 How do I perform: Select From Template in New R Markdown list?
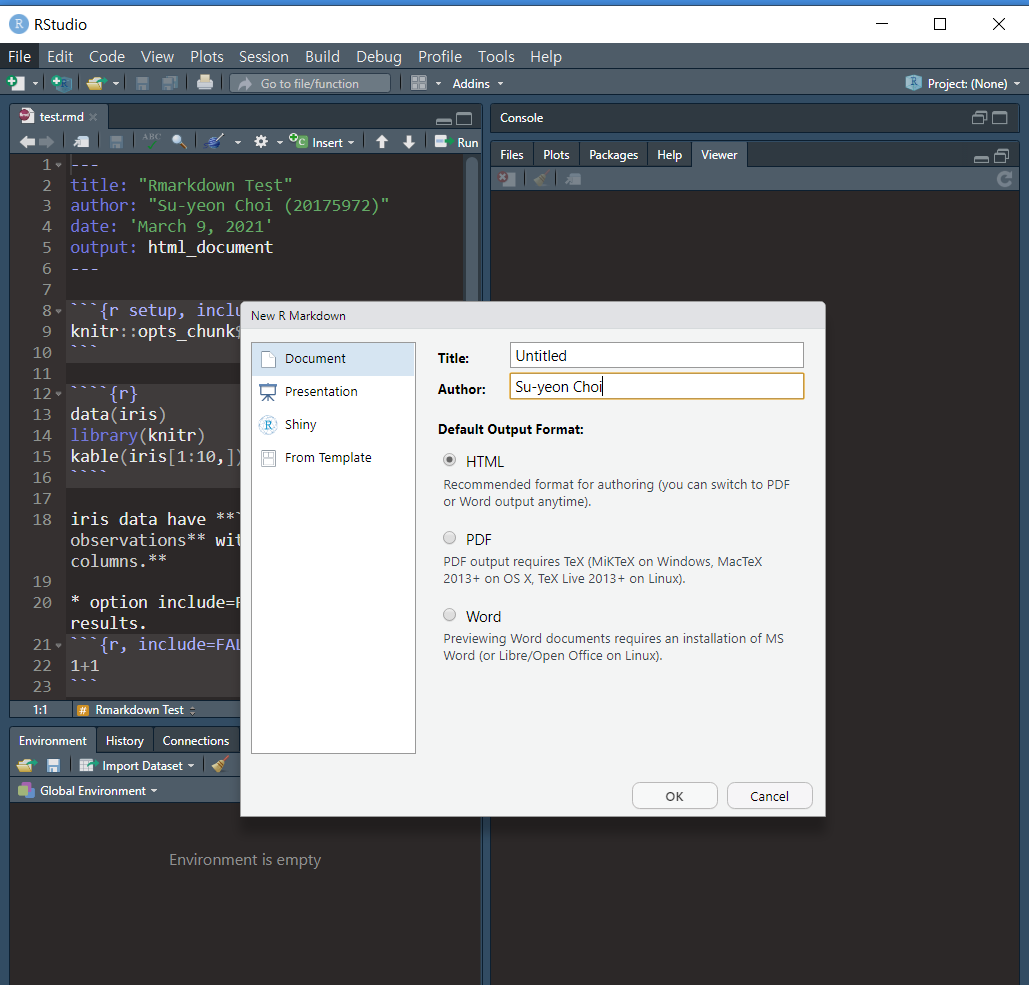(333, 457)
